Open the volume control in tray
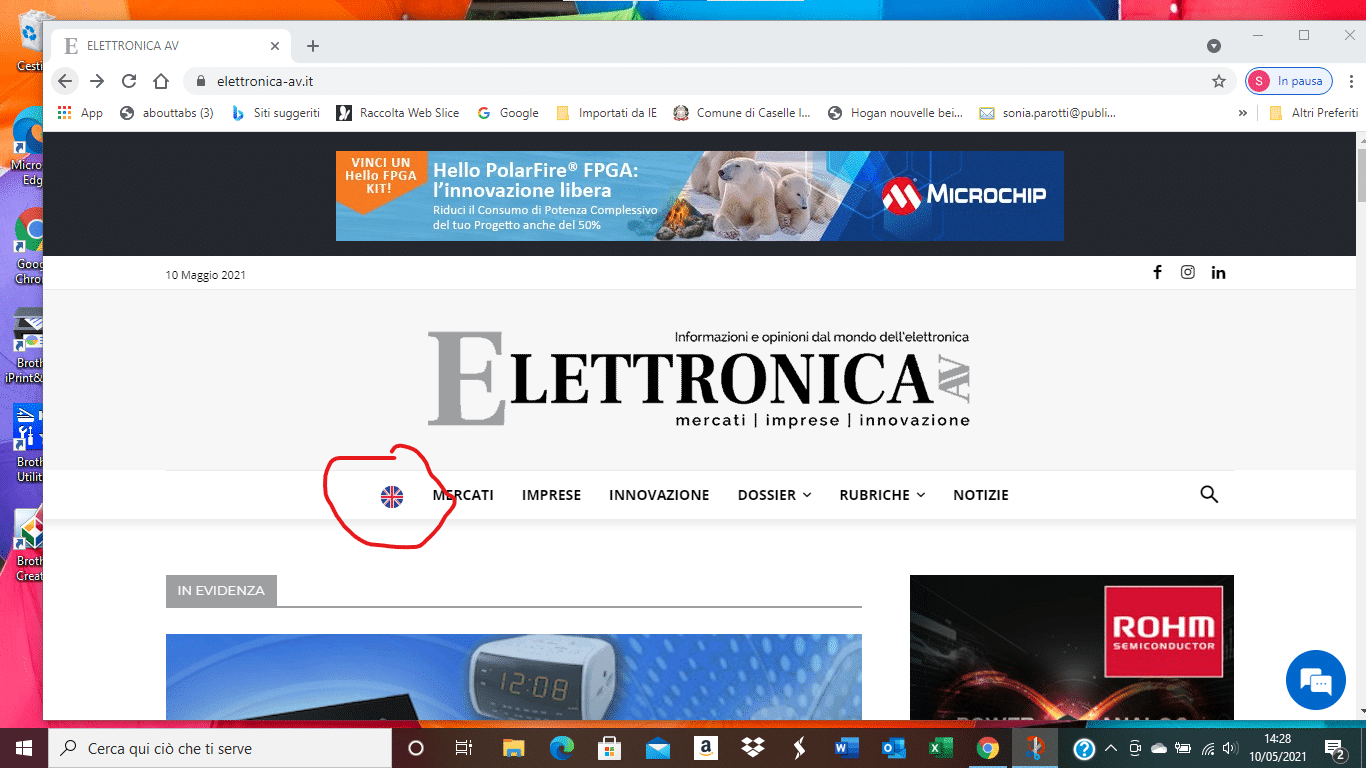 [1231, 748]
